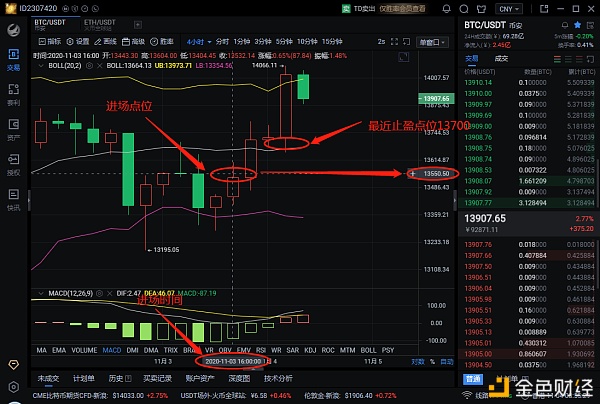The height and width of the screenshot is (404, 600).
Task: Open sidebar settings hexagon icon
Action: tap(13, 387)
